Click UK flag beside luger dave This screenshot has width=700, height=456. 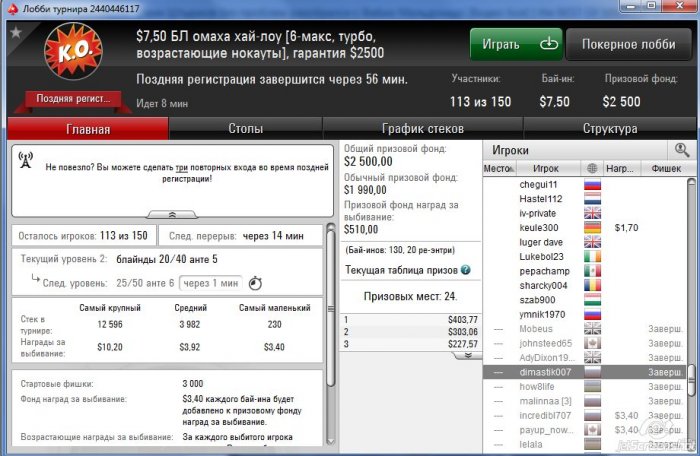[x=592, y=242]
